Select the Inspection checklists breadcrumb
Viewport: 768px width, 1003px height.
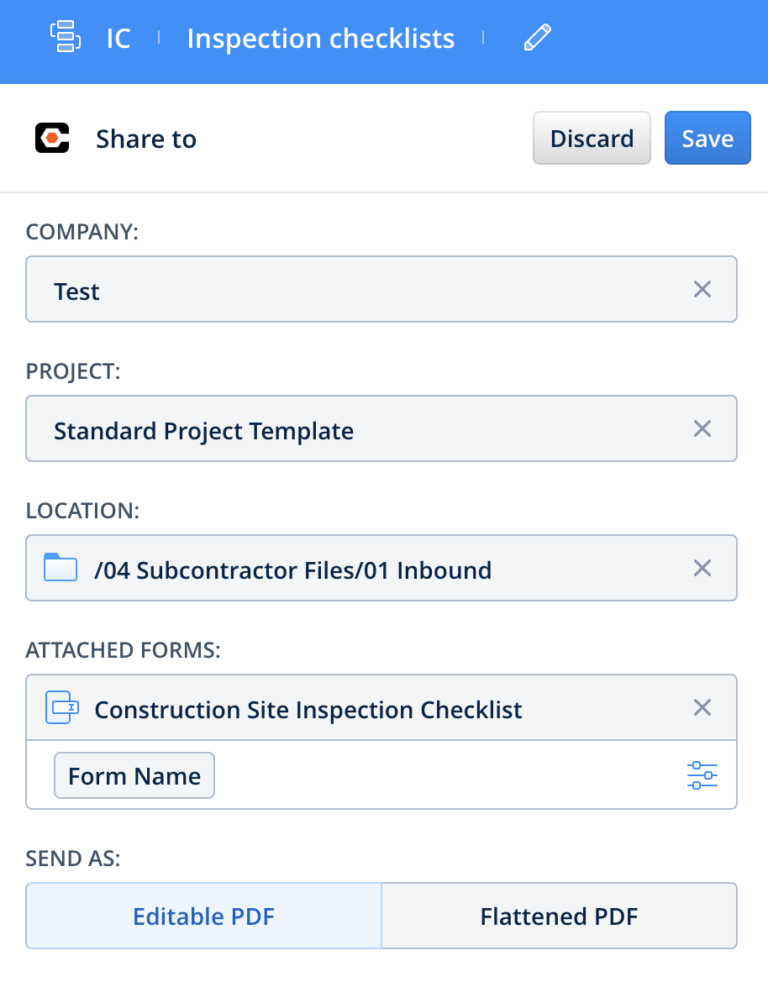coord(320,38)
